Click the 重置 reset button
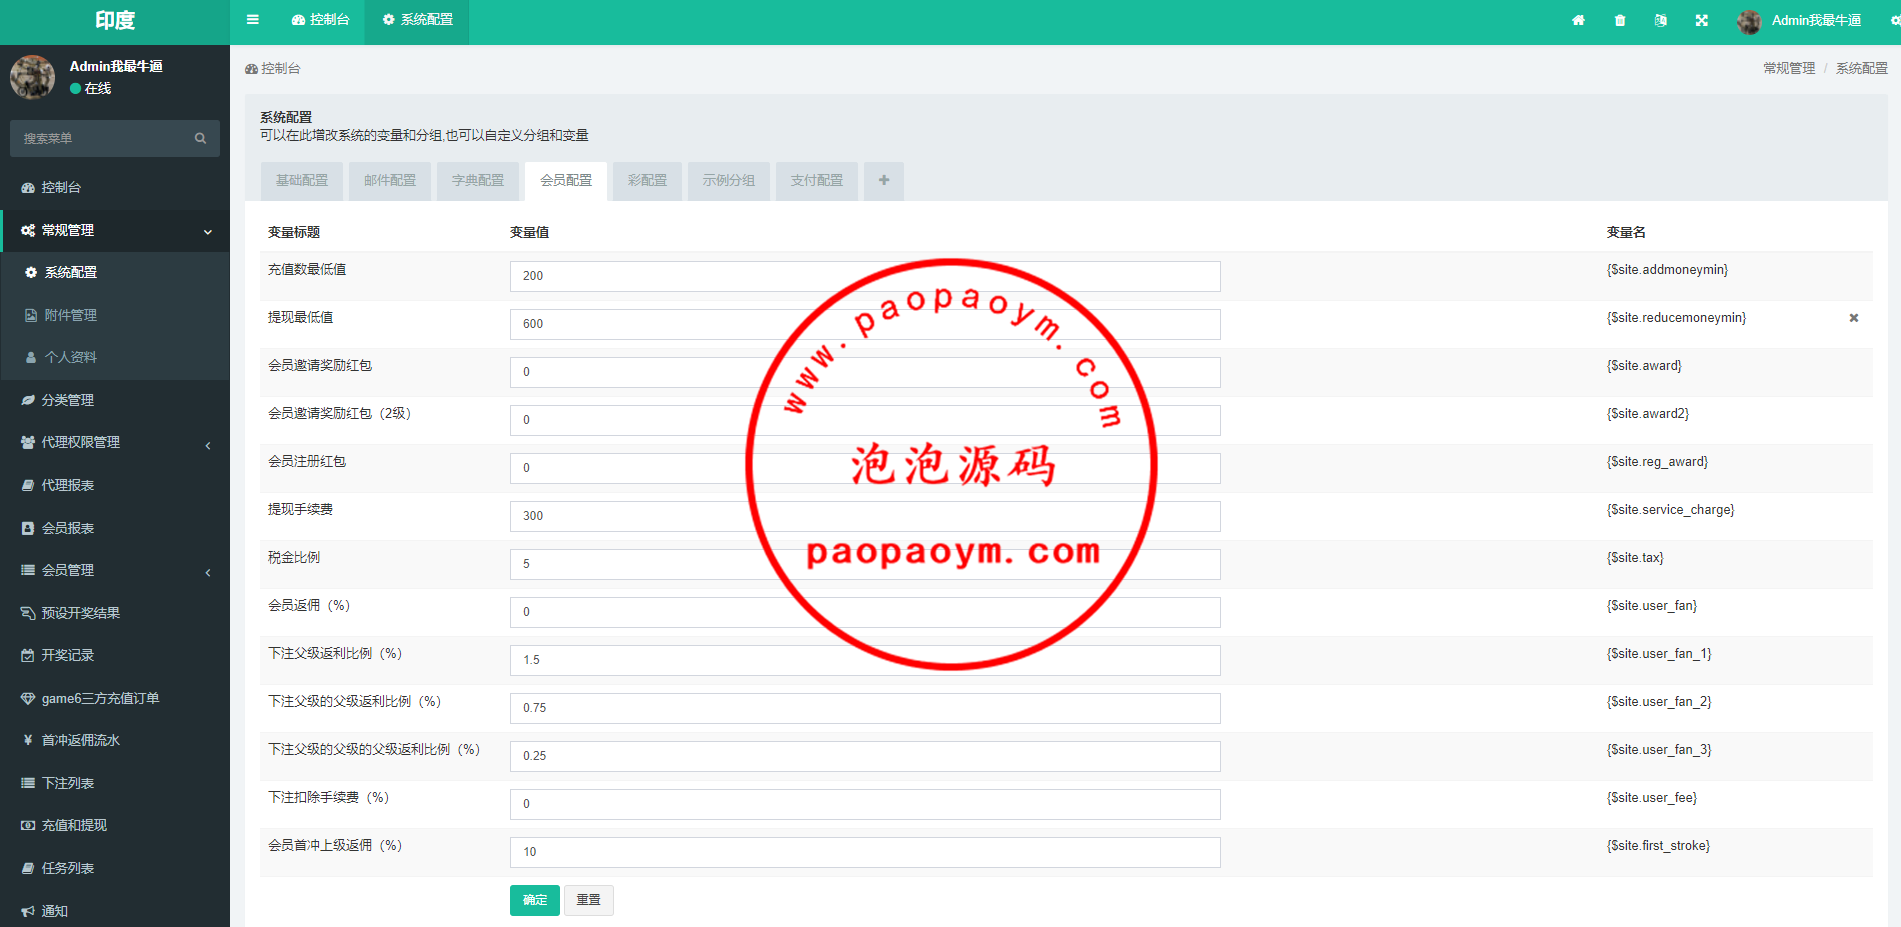This screenshot has width=1901, height=927. (x=589, y=900)
